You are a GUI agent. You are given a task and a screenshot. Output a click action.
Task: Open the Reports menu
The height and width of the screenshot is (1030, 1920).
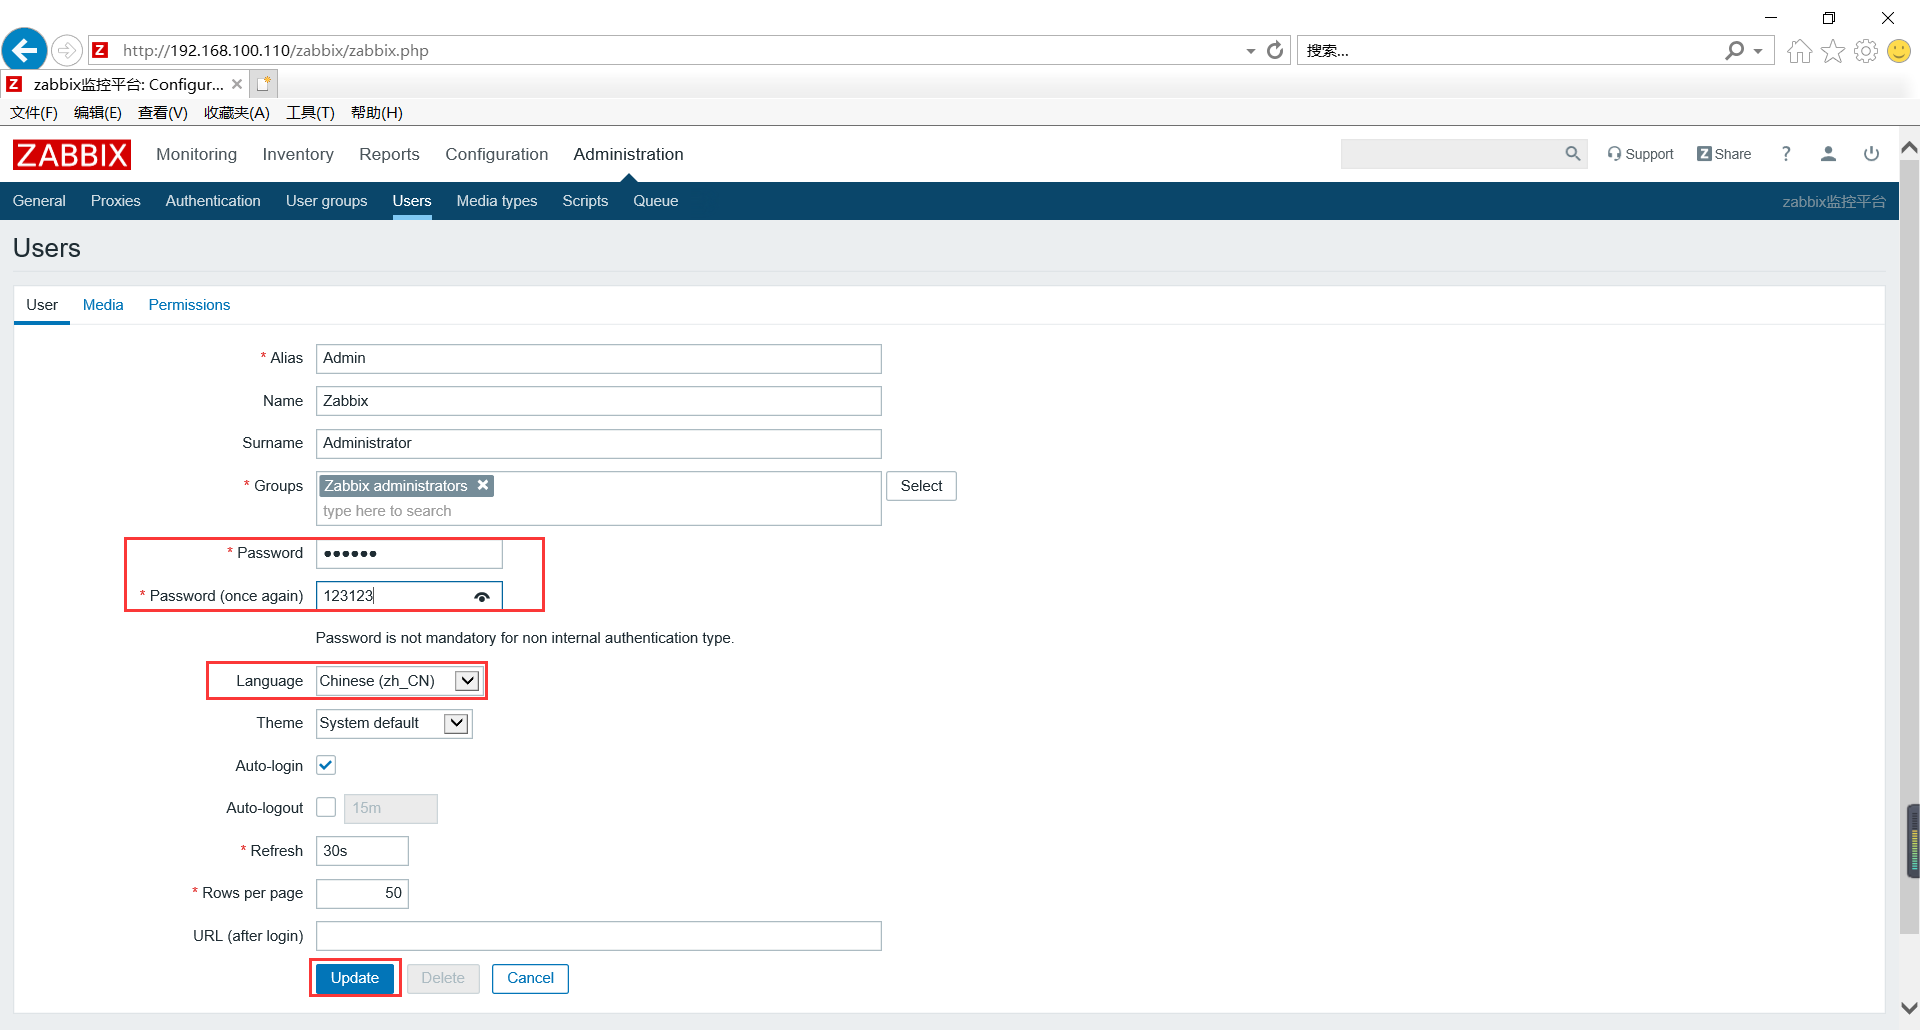click(x=389, y=154)
